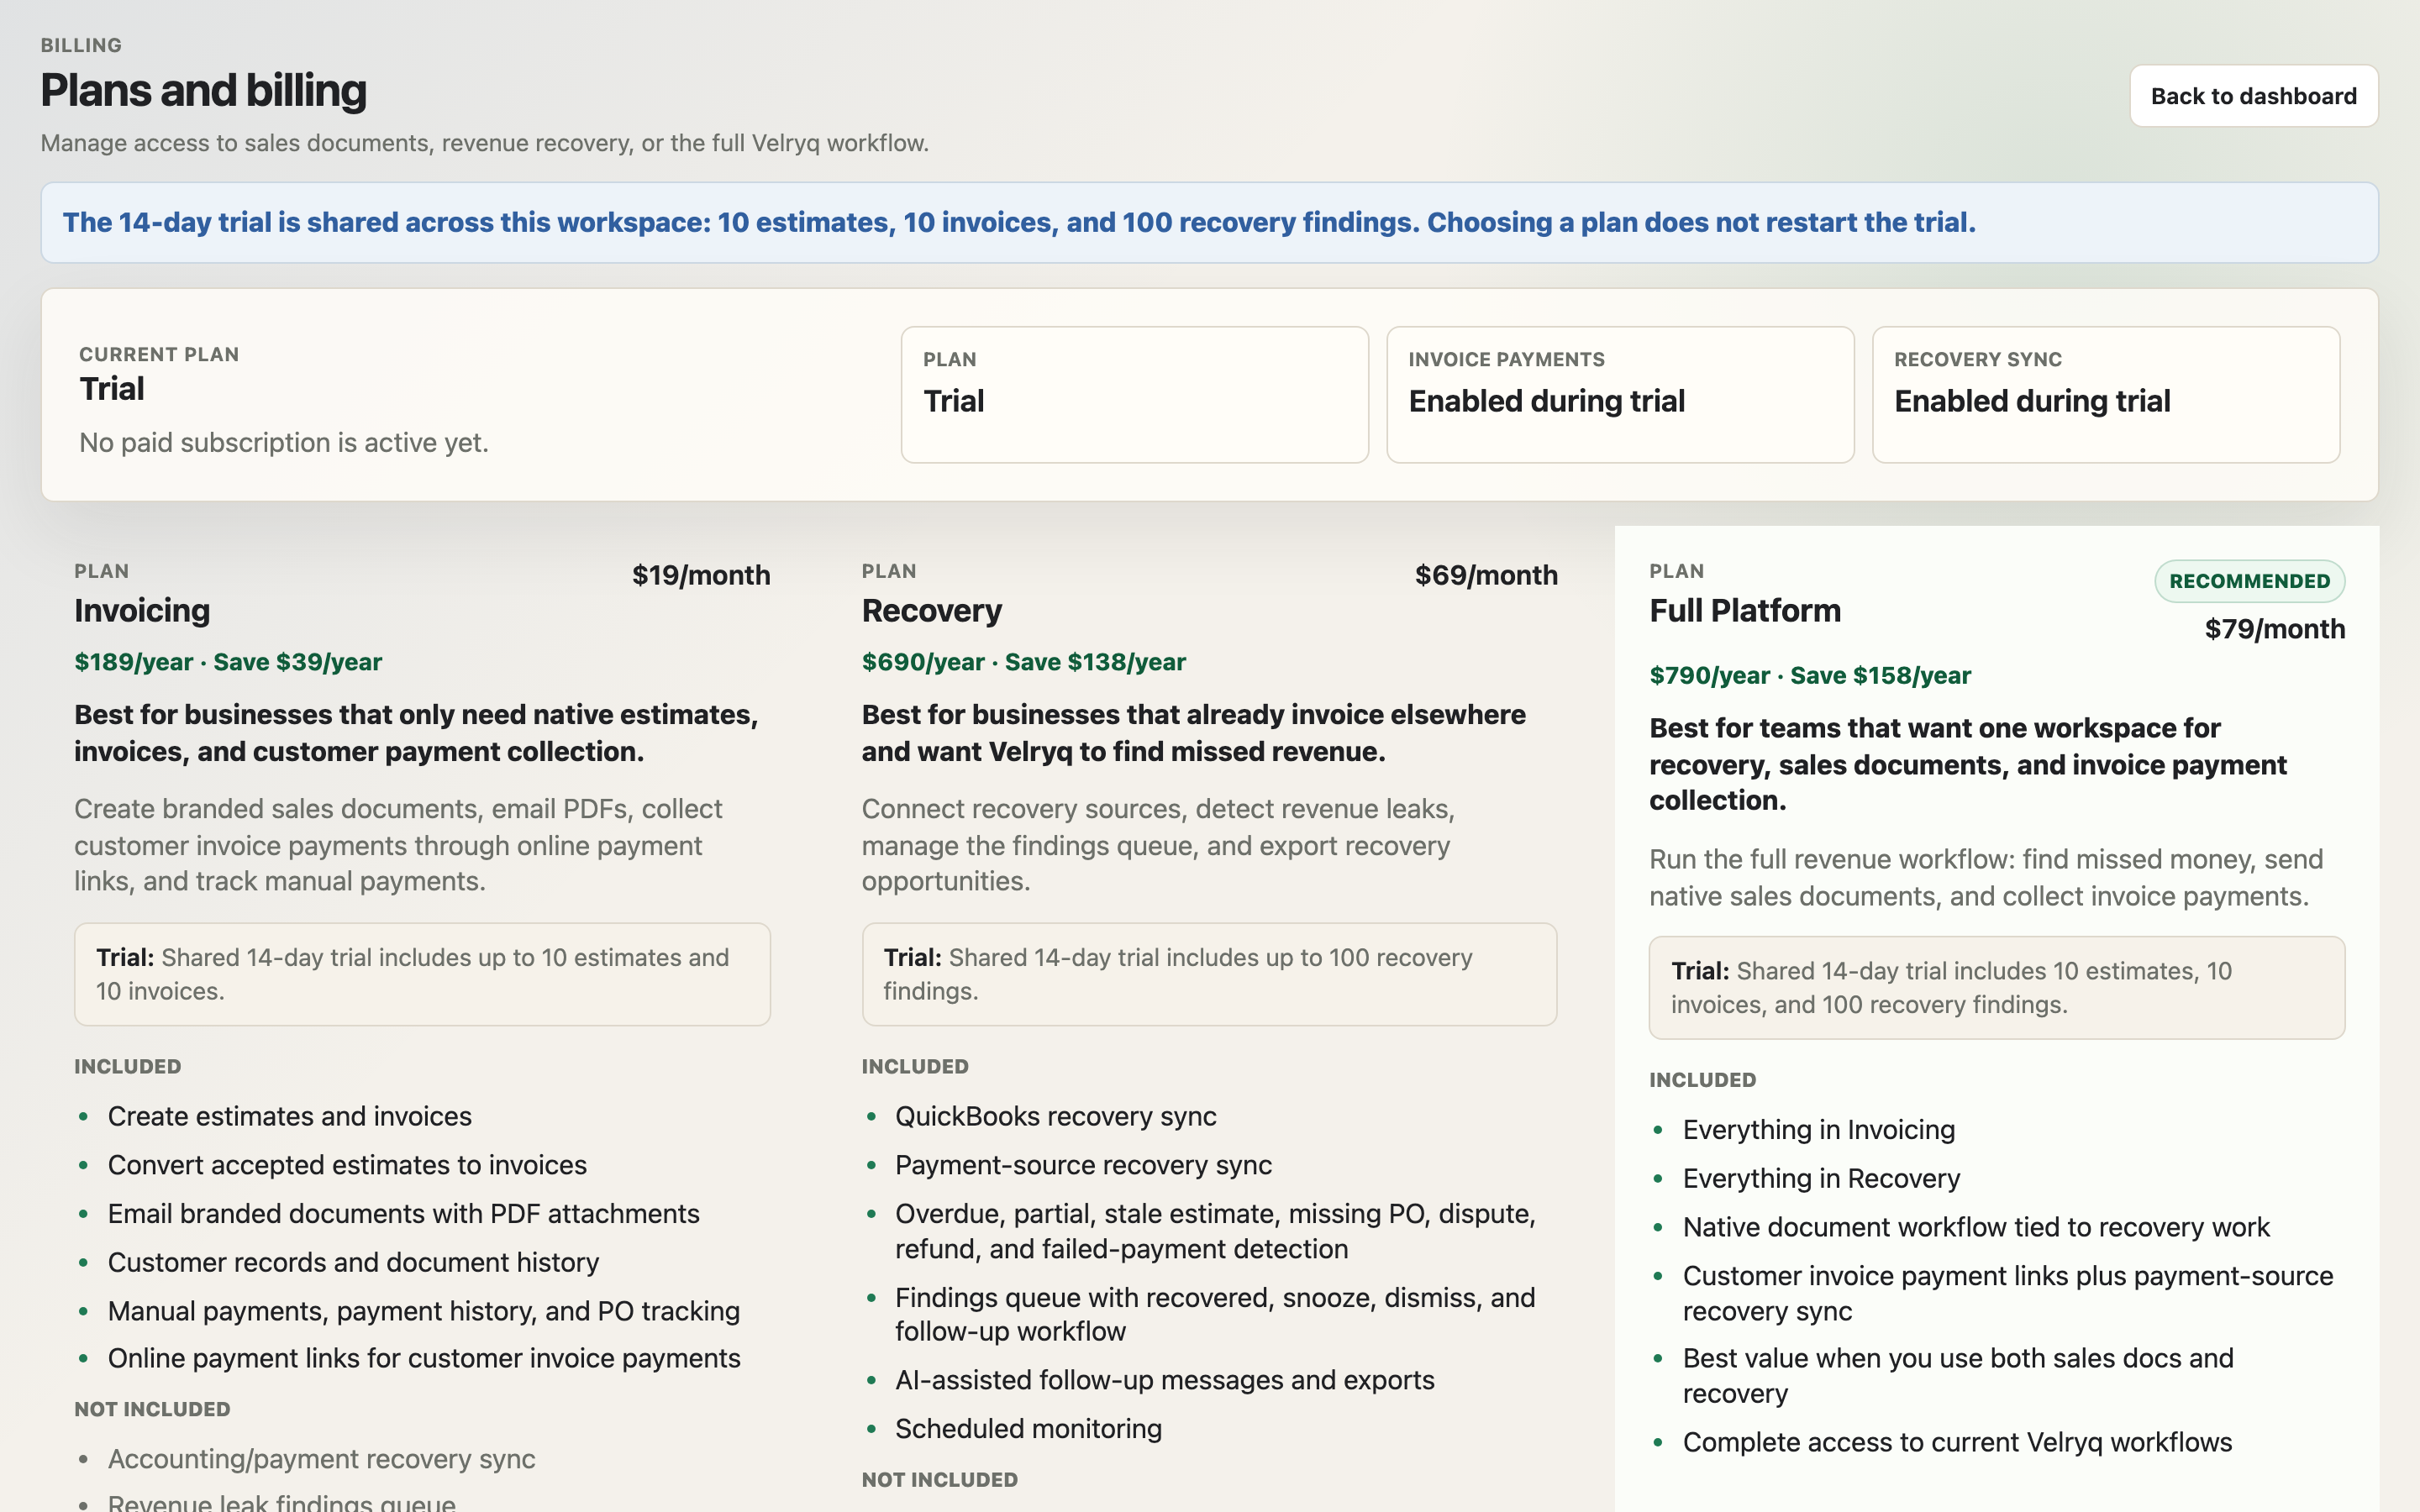The width and height of the screenshot is (2420, 1512).
Task: Click 'AI-assisted follow-up messages and exports'
Action: 1164,1380
